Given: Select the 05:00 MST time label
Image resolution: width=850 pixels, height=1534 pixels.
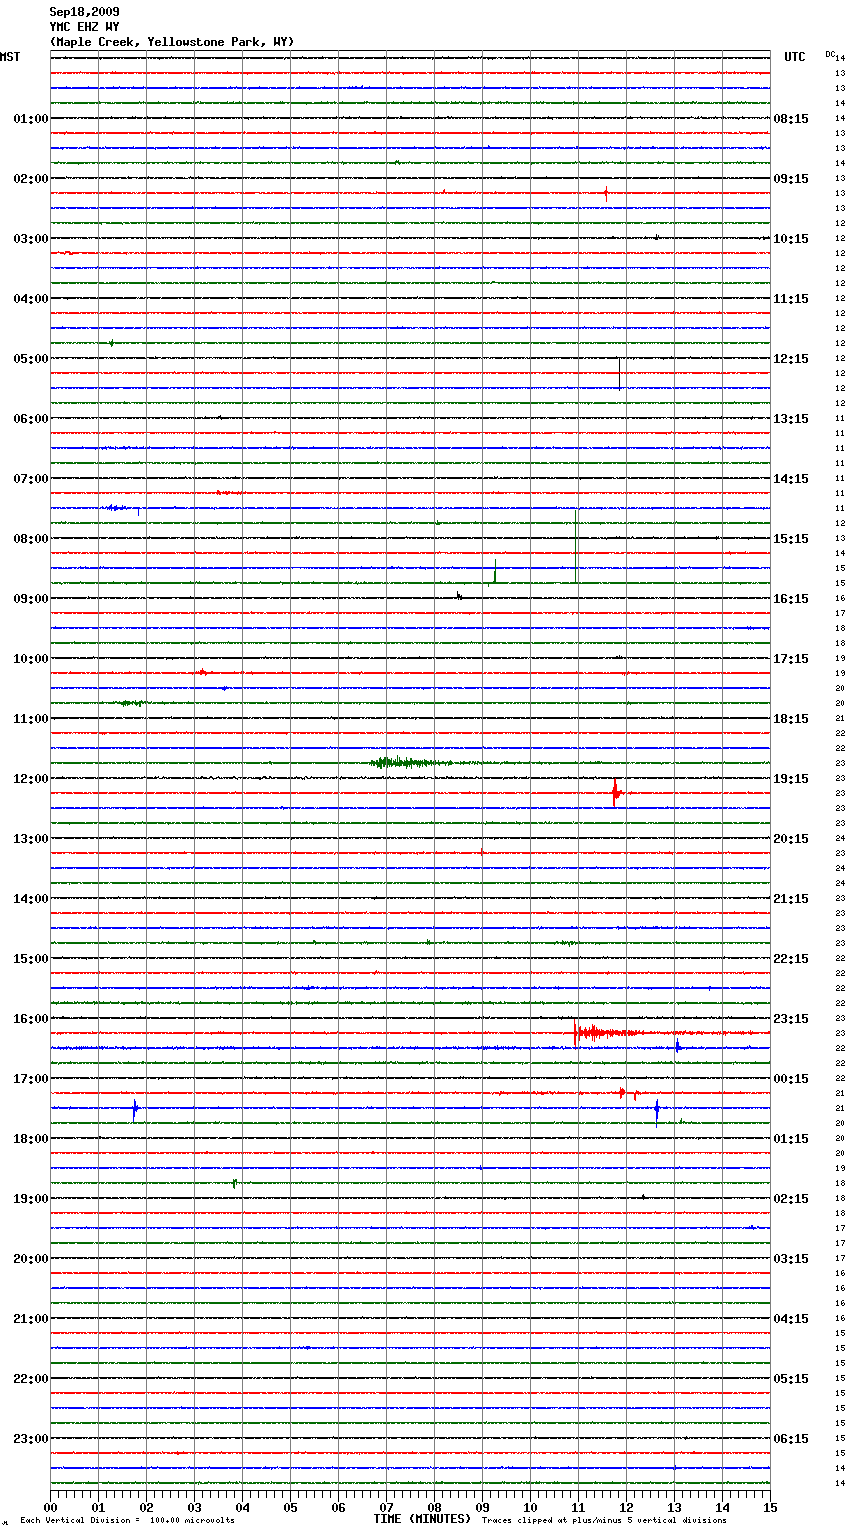Looking at the screenshot, I should (x=31, y=359).
